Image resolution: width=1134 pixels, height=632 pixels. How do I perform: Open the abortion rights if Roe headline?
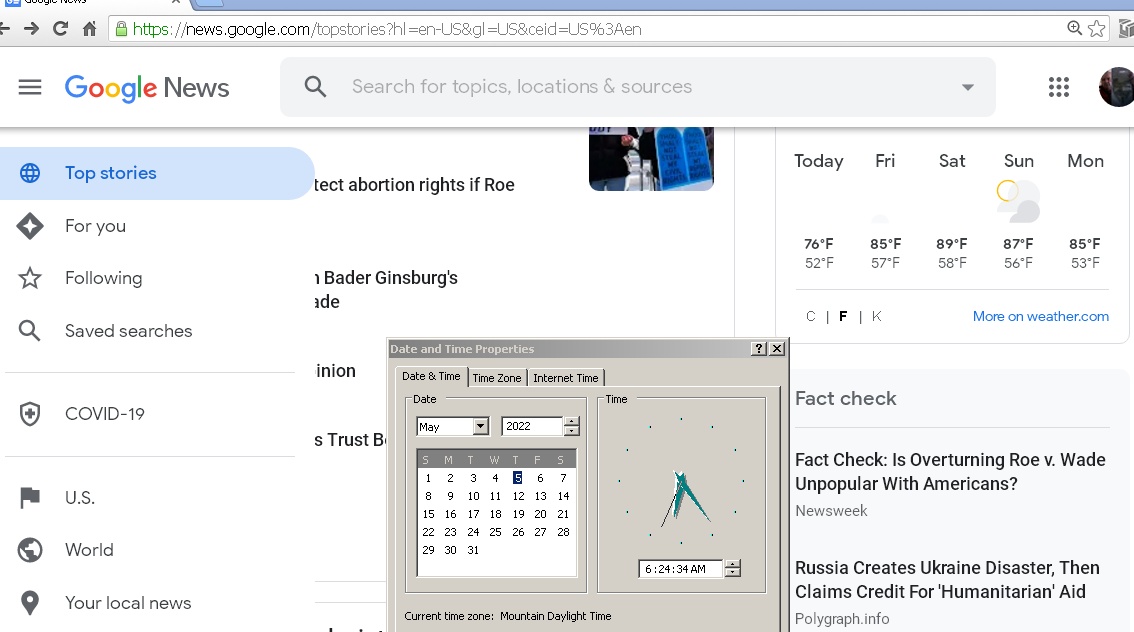pos(414,185)
